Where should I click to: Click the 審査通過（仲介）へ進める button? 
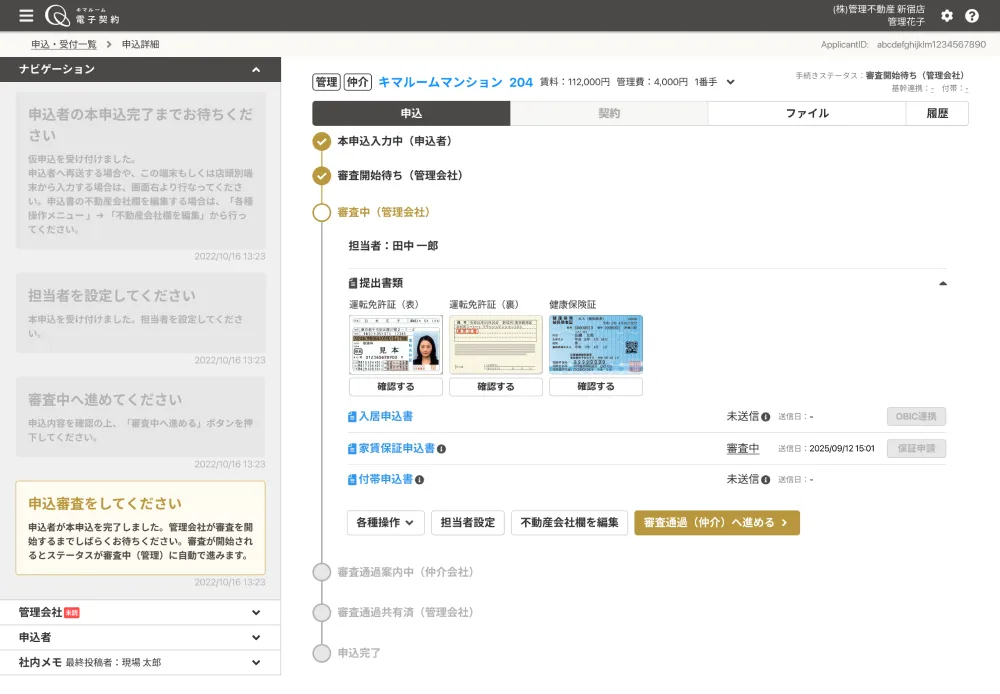(x=716, y=523)
